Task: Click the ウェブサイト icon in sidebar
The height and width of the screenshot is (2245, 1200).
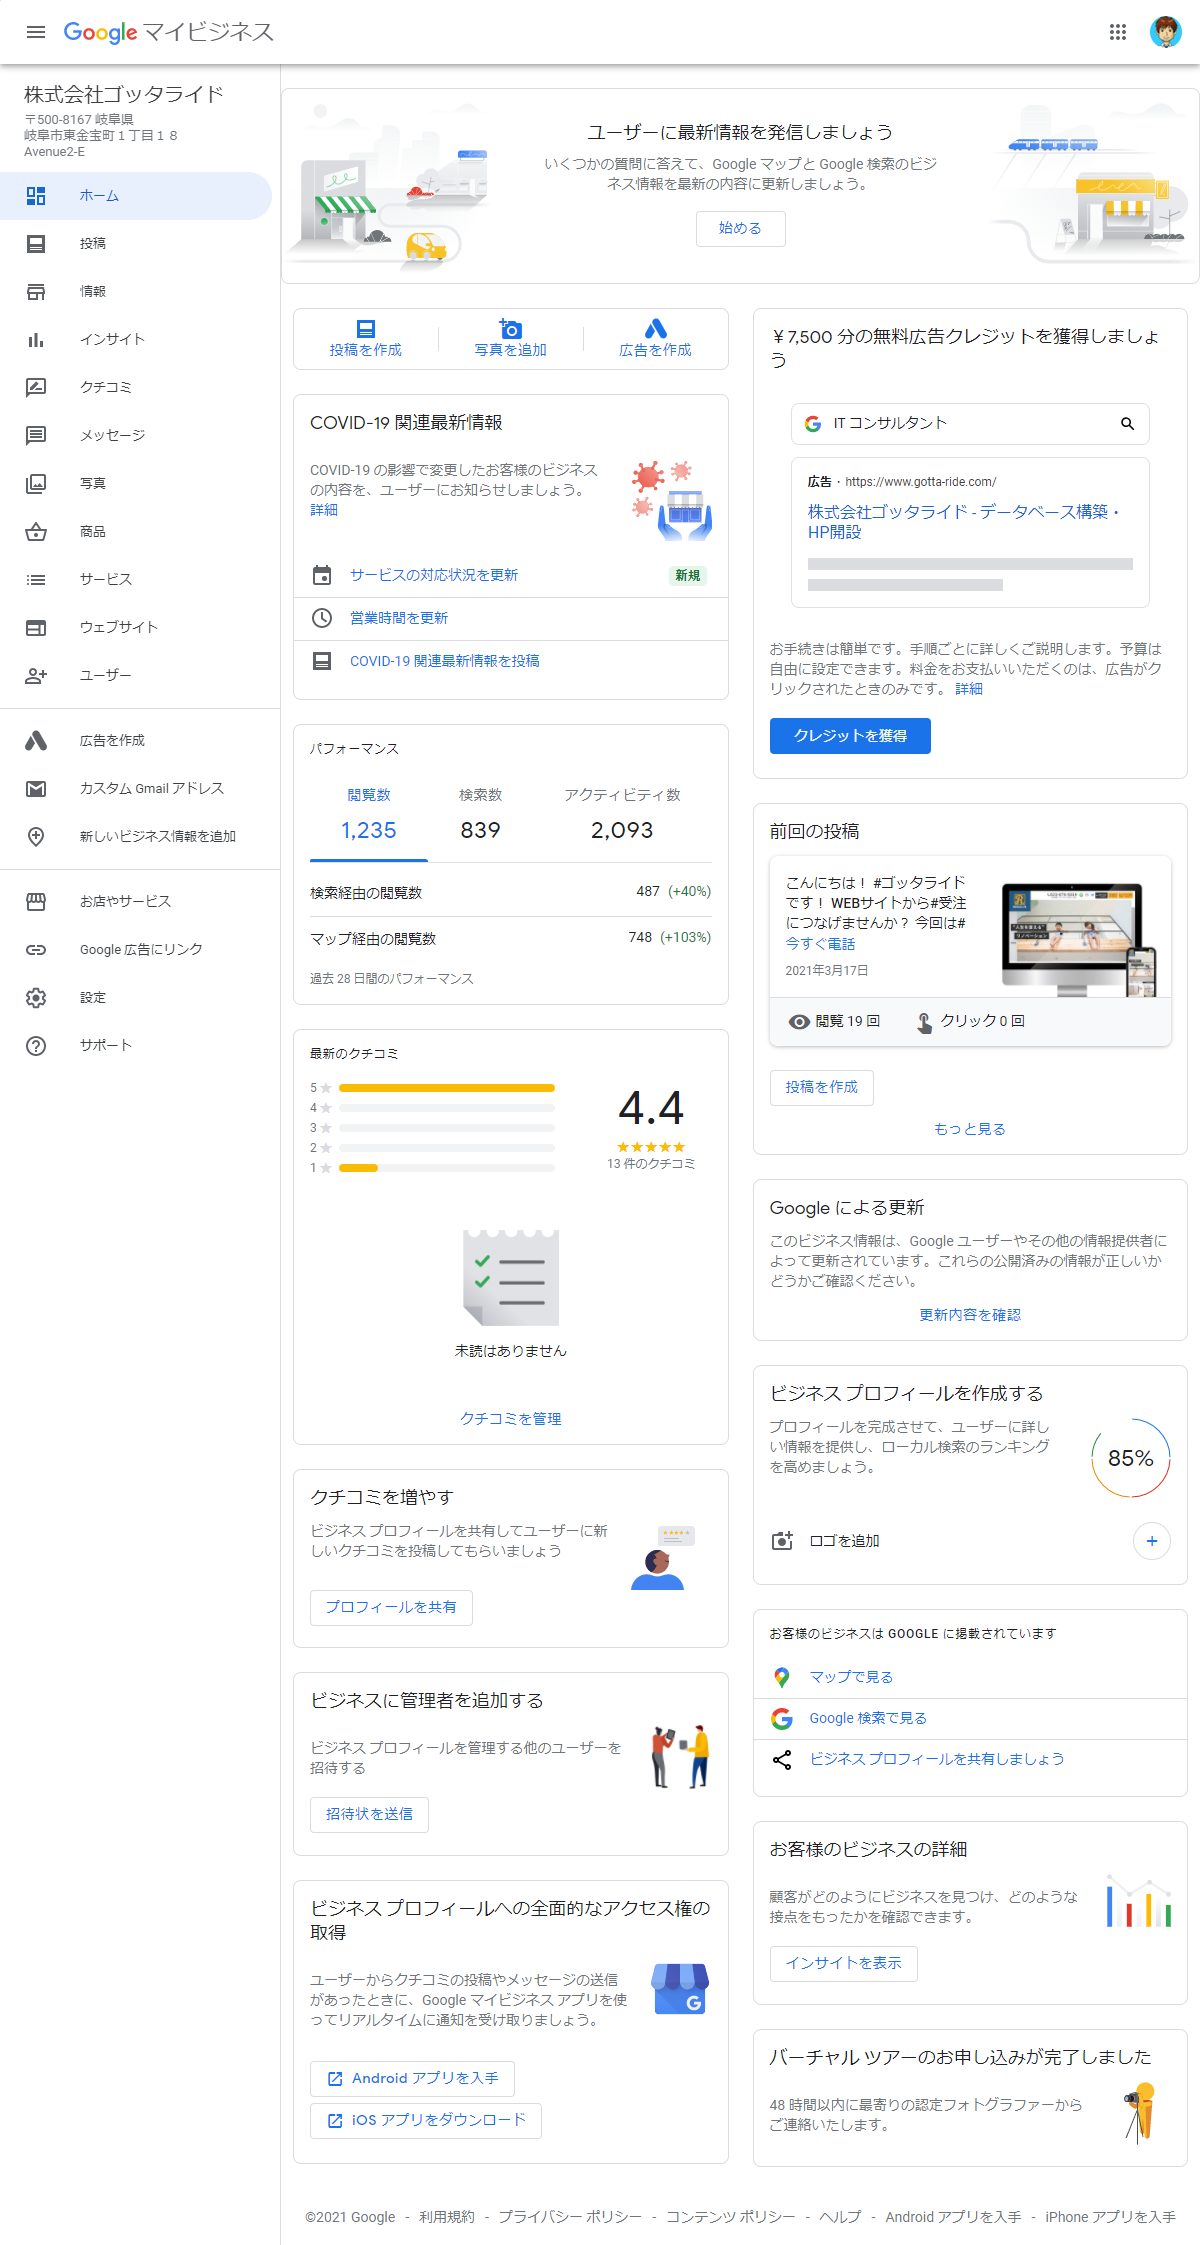Action: pyautogui.click(x=36, y=628)
